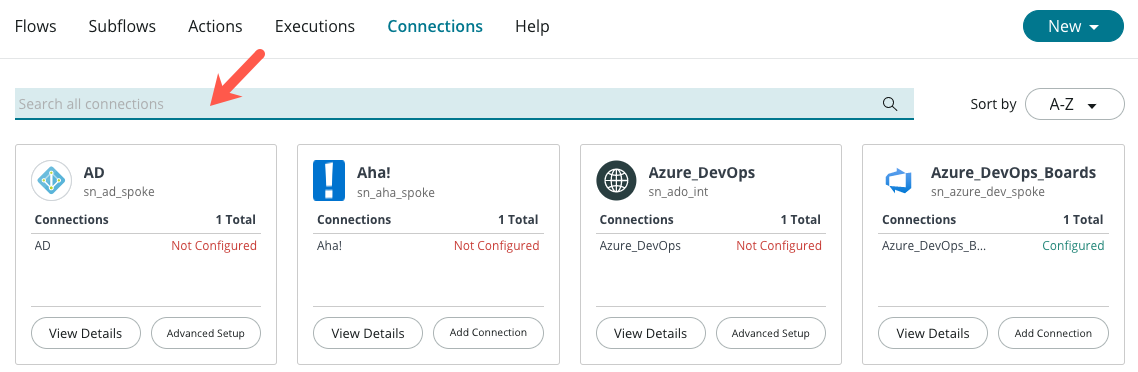Click the sn_azure_dev_spoke scope text
The height and width of the screenshot is (372, 1138).
click(x=988, y=192)
